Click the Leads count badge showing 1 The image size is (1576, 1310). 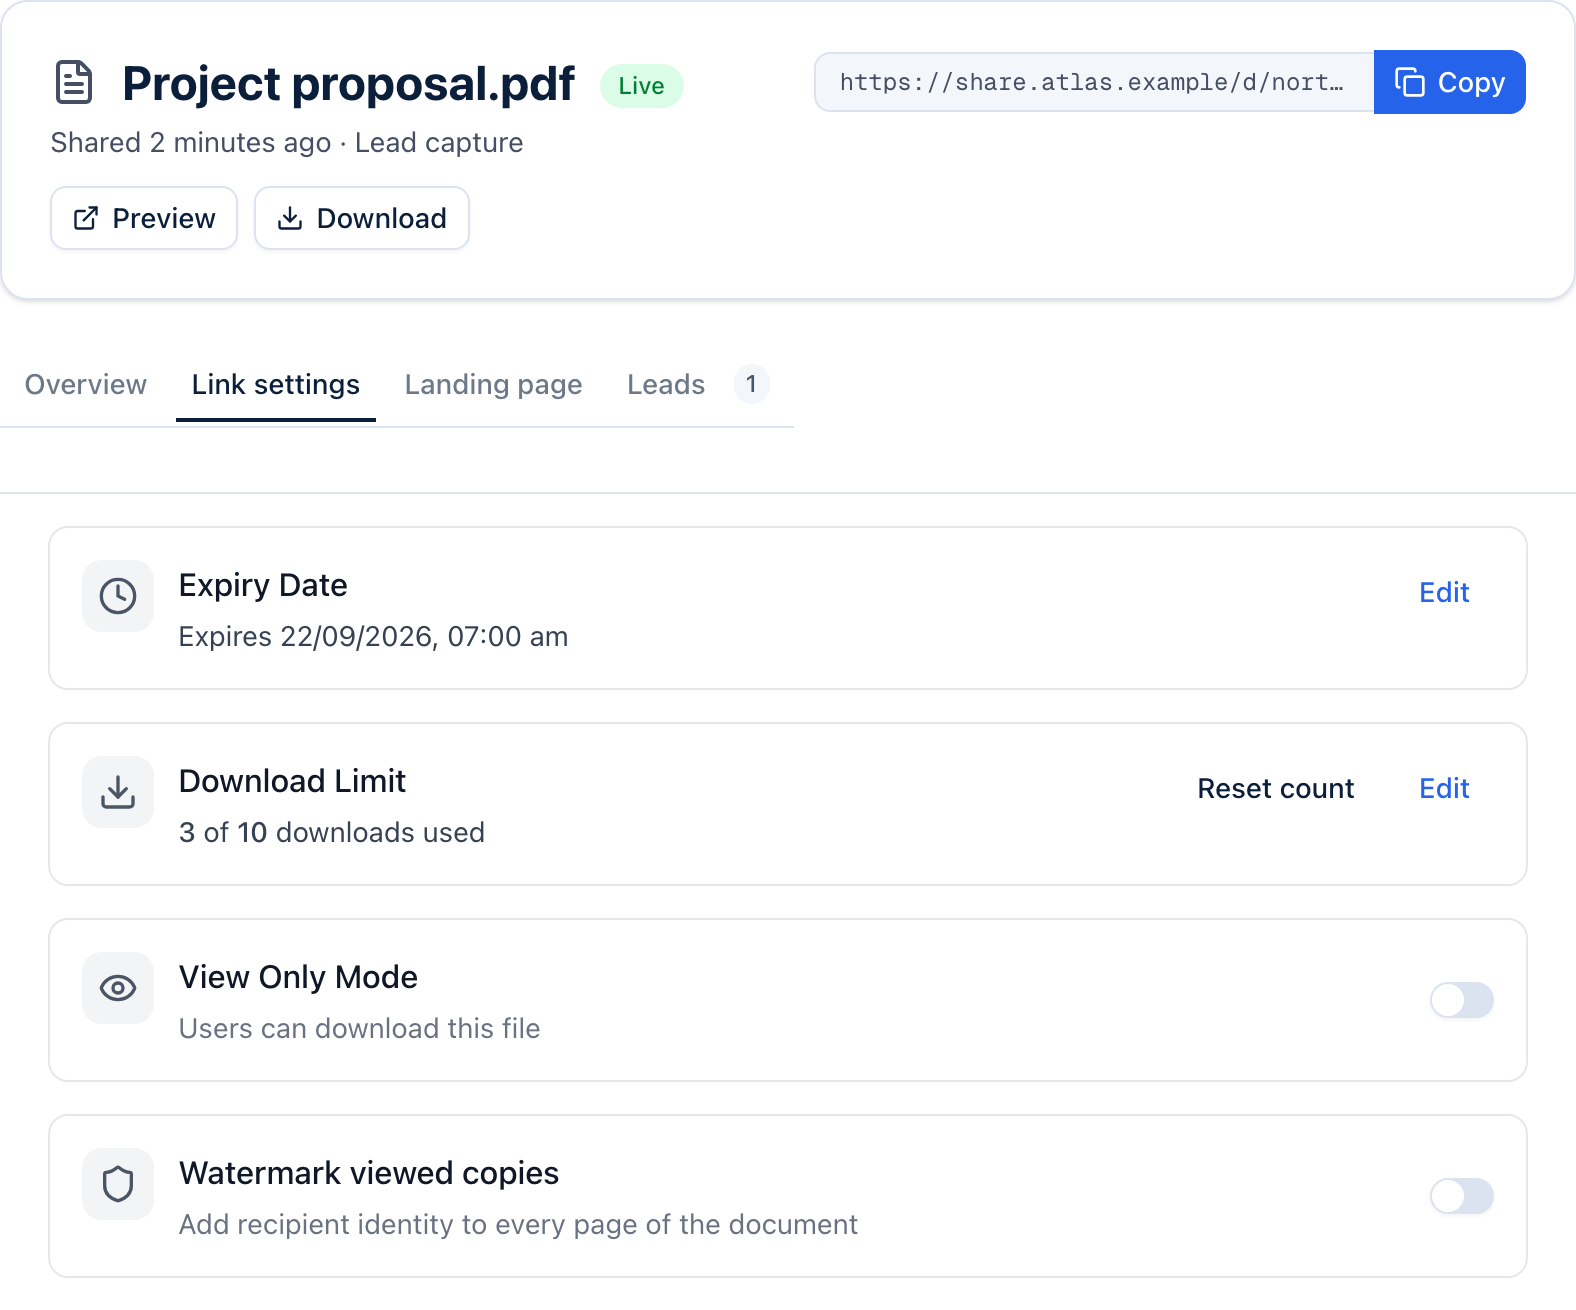[x=751, y=384]
